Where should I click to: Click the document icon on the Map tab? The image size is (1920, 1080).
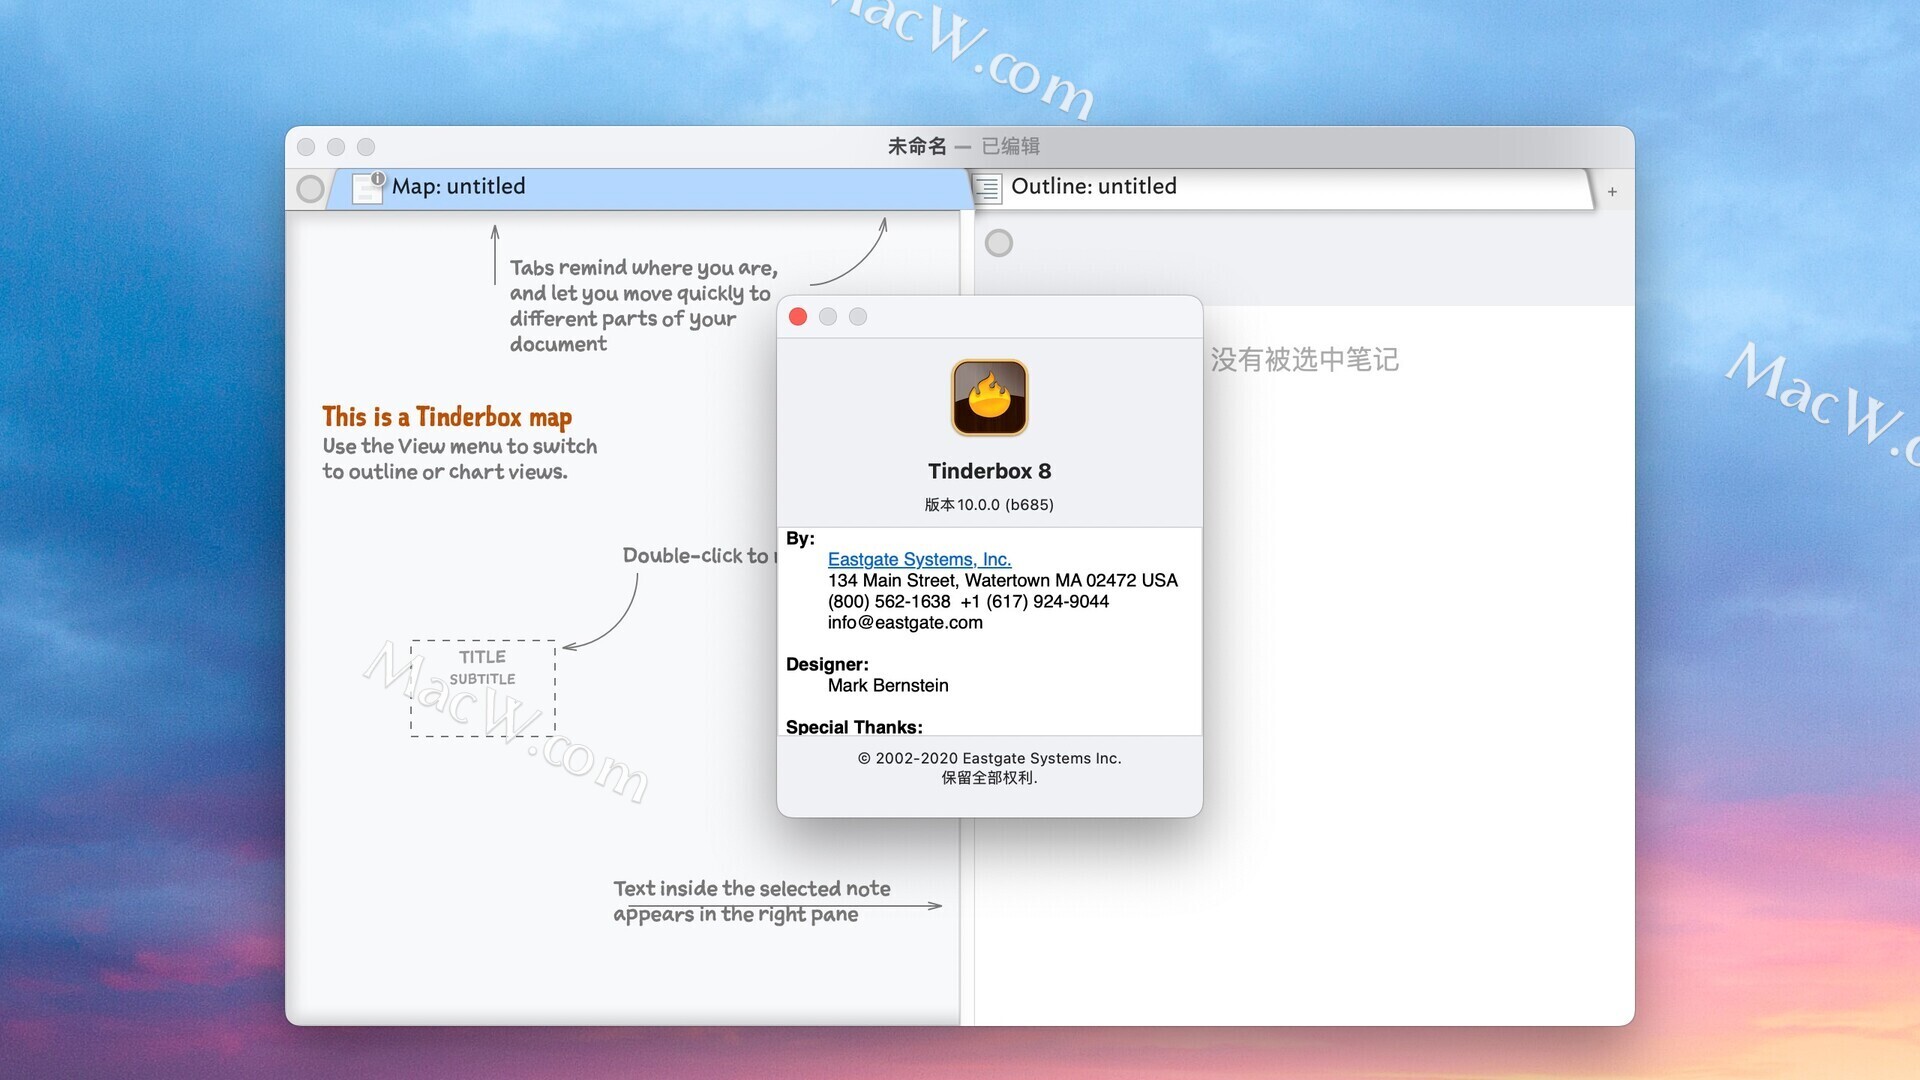(368, 187)
